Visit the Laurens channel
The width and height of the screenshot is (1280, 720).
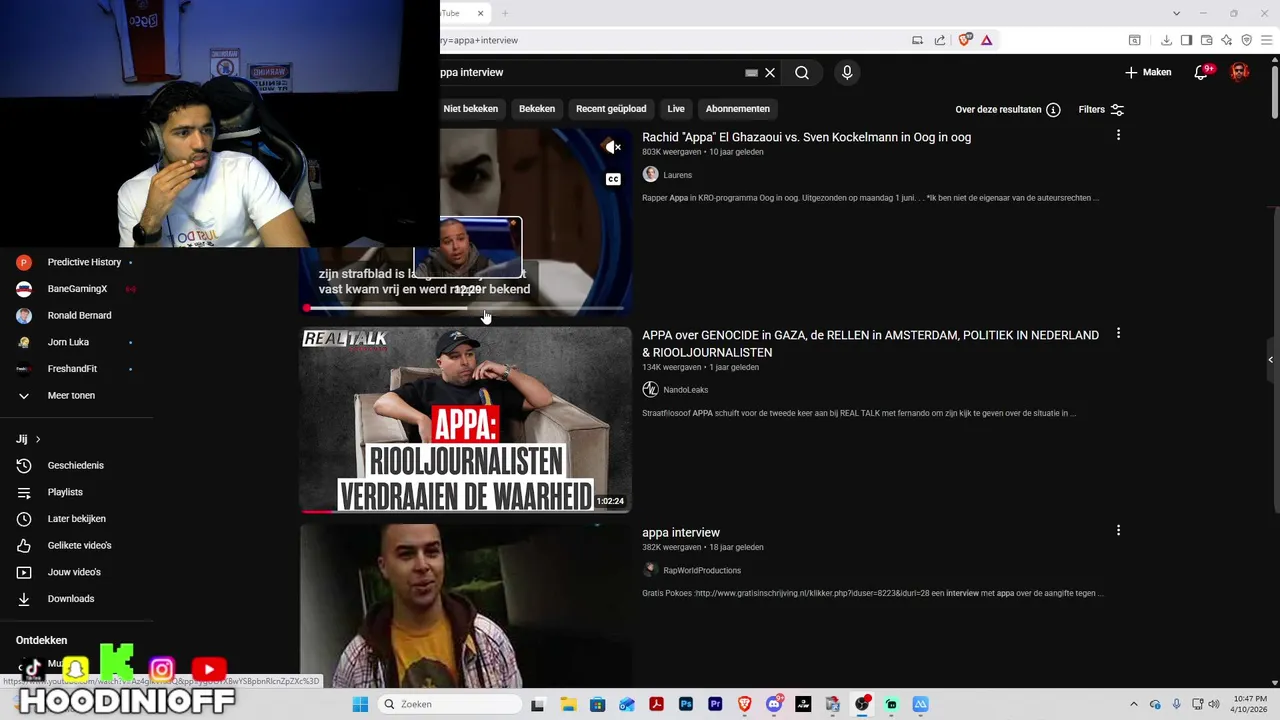tap(677, 175)
